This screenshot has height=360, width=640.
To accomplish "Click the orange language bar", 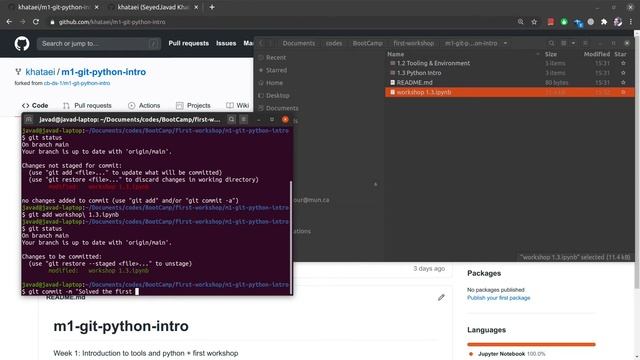I will tap(531, 344).
